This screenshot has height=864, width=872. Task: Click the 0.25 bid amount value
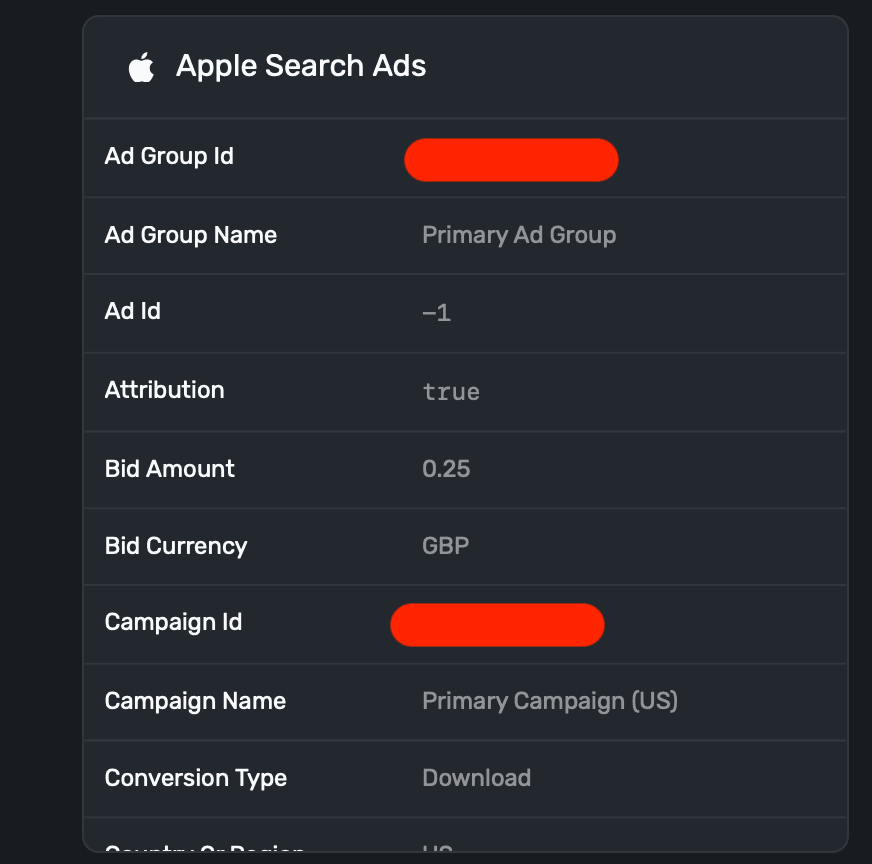(446, 469)
